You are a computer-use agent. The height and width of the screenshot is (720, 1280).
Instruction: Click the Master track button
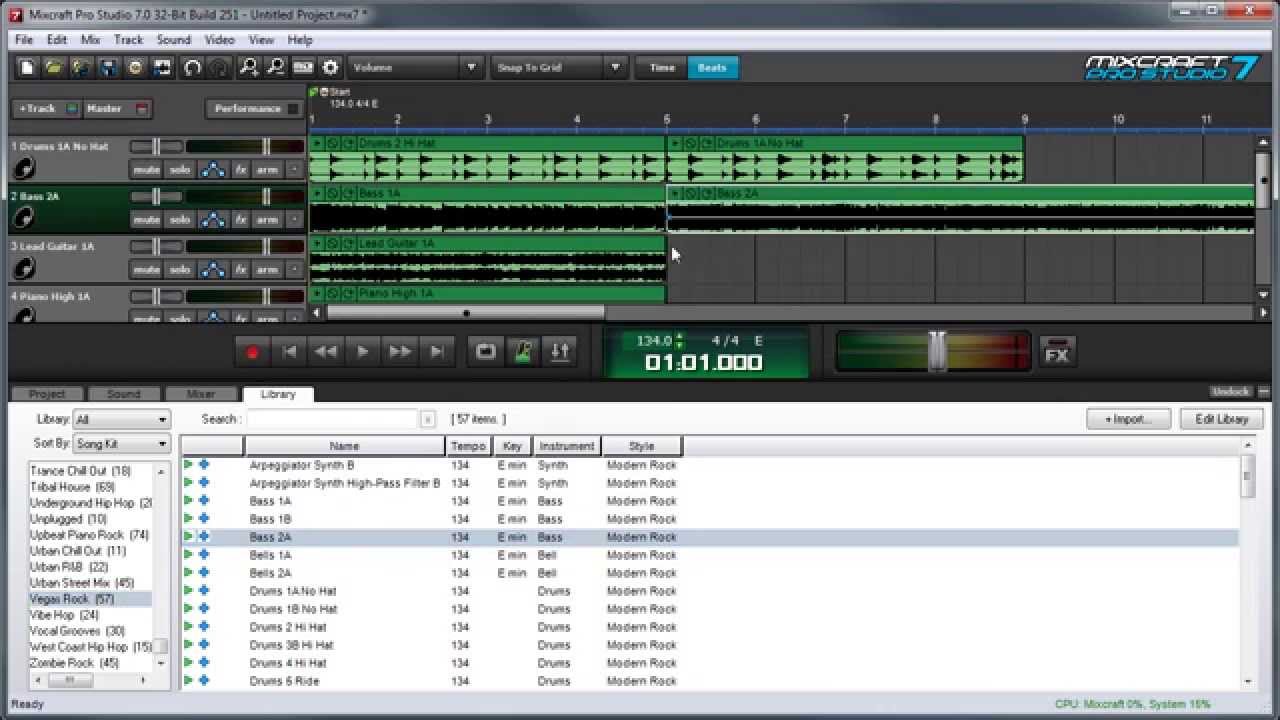117,108
